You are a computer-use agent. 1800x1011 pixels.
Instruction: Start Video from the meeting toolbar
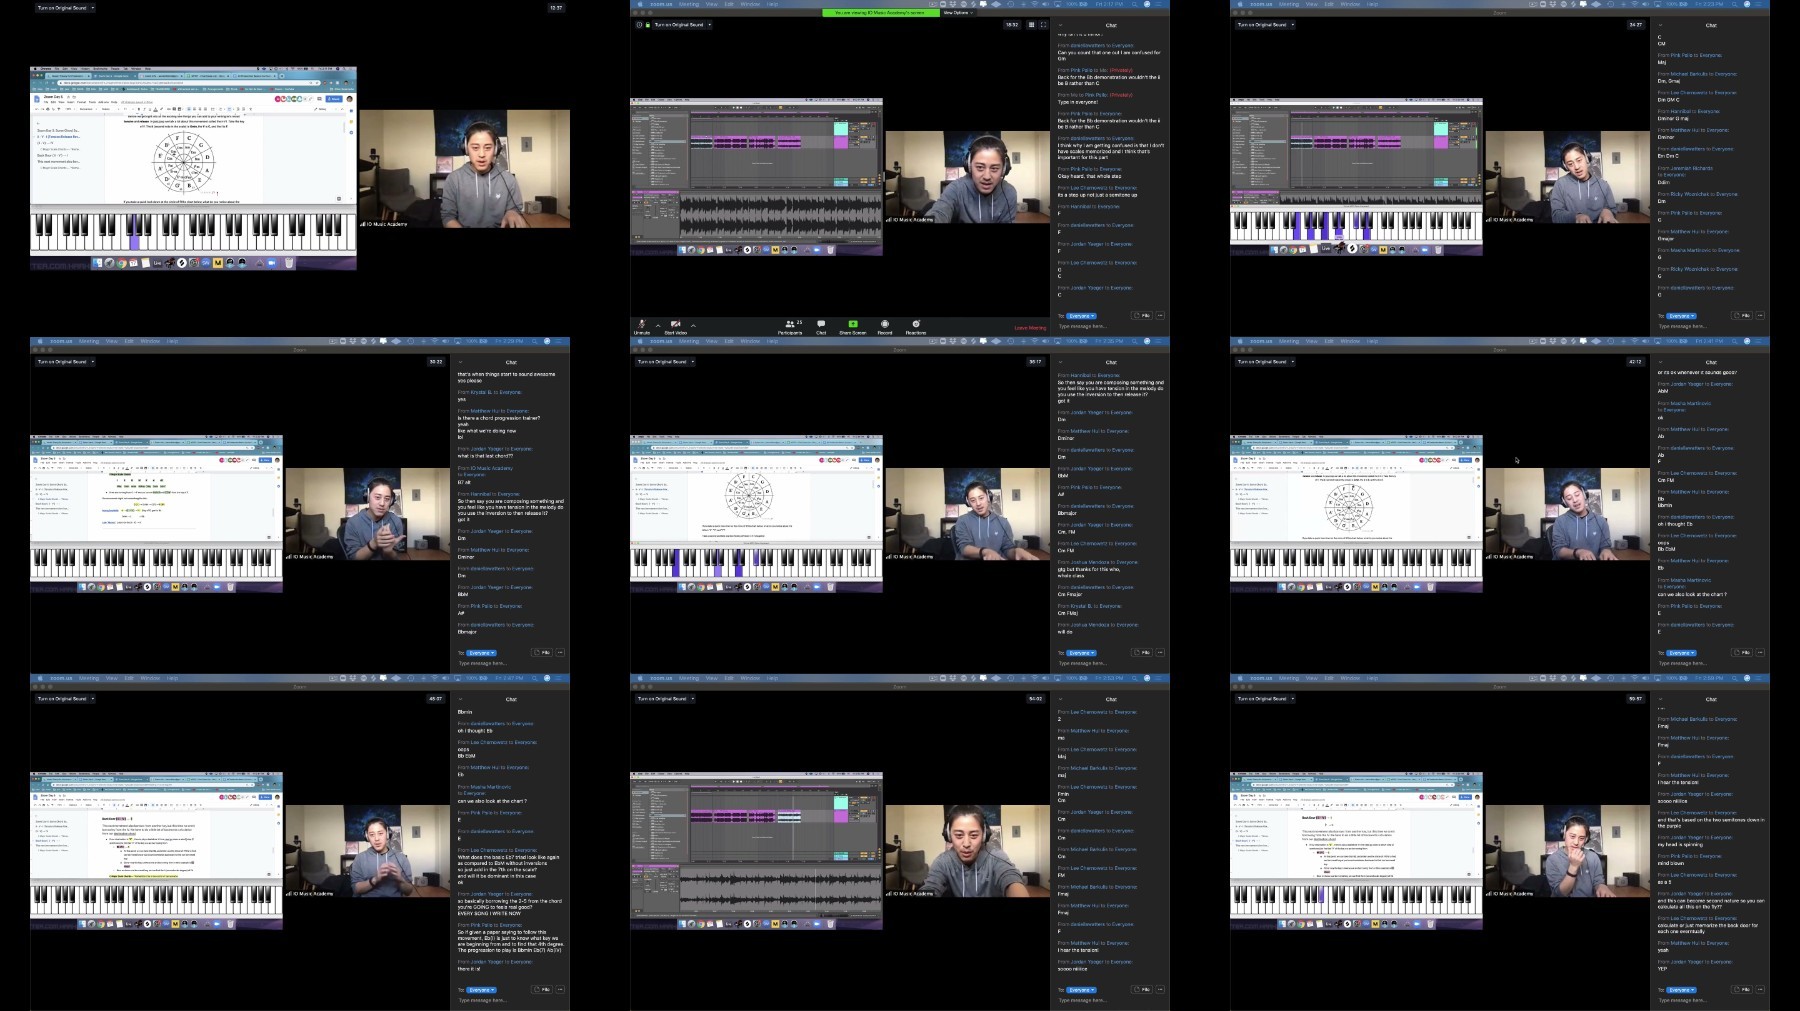676,327
